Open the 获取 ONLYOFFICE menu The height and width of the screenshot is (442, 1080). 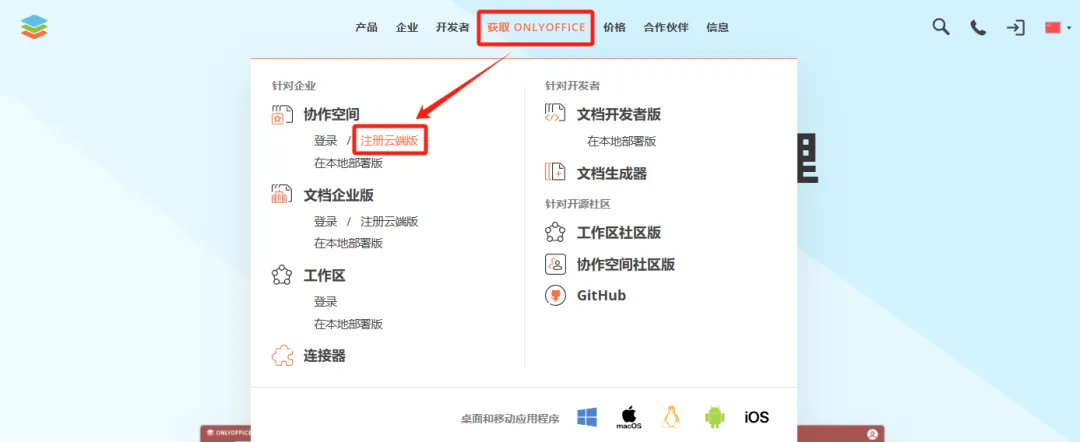pos(536,28)
